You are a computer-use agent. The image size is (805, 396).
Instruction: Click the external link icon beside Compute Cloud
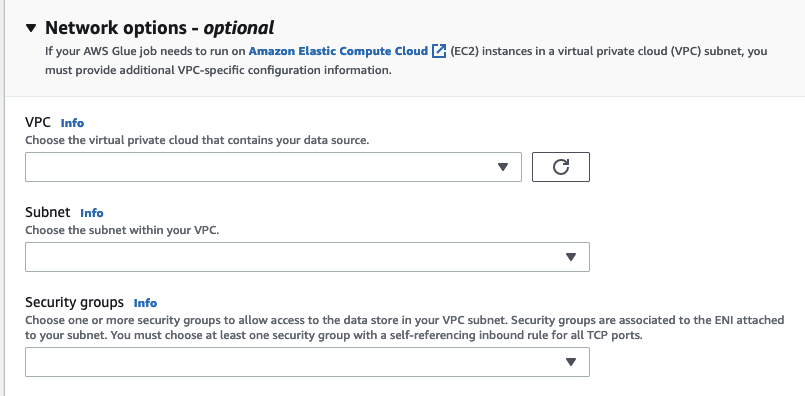[439, 51]
